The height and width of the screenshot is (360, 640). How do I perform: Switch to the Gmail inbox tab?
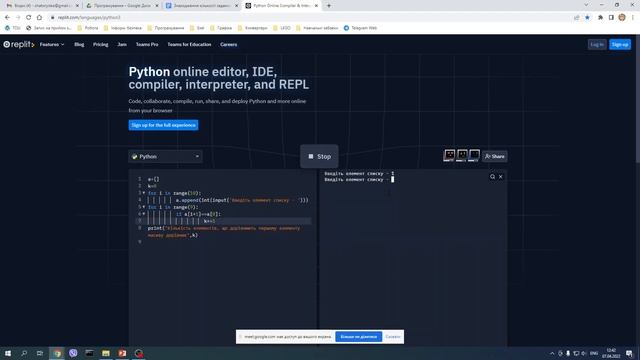tap(42, 6)
